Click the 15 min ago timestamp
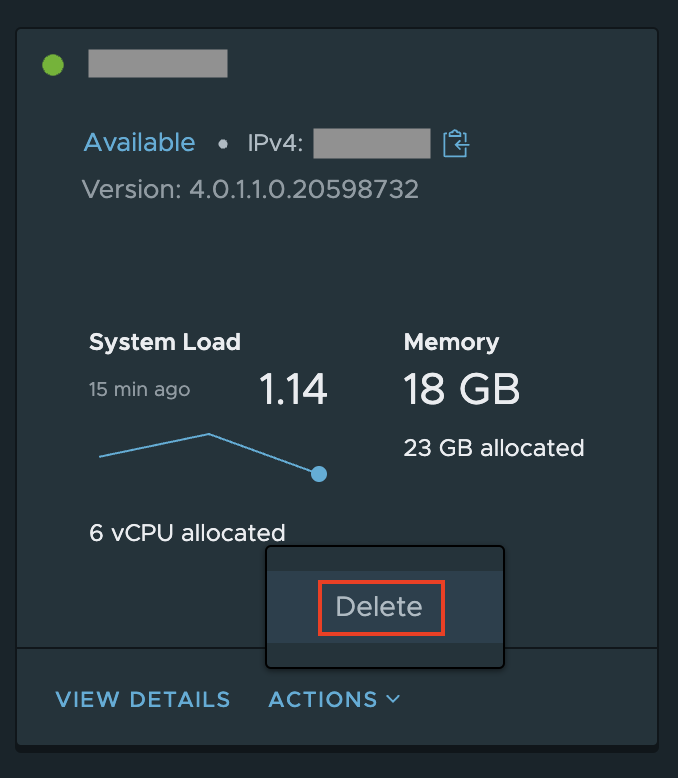Screen dimensions: 678x778 (x=139, y=389)
